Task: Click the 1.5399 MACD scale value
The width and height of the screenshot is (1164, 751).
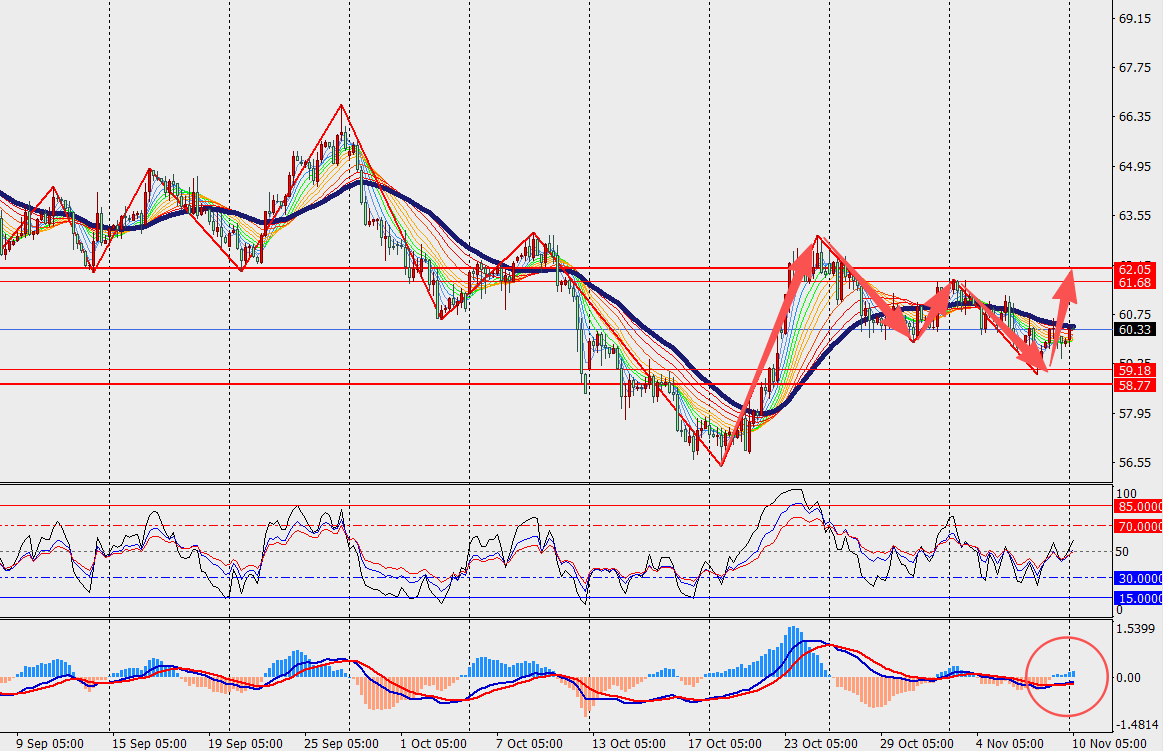Action: pyautogui.click(x=1137, y=628)
